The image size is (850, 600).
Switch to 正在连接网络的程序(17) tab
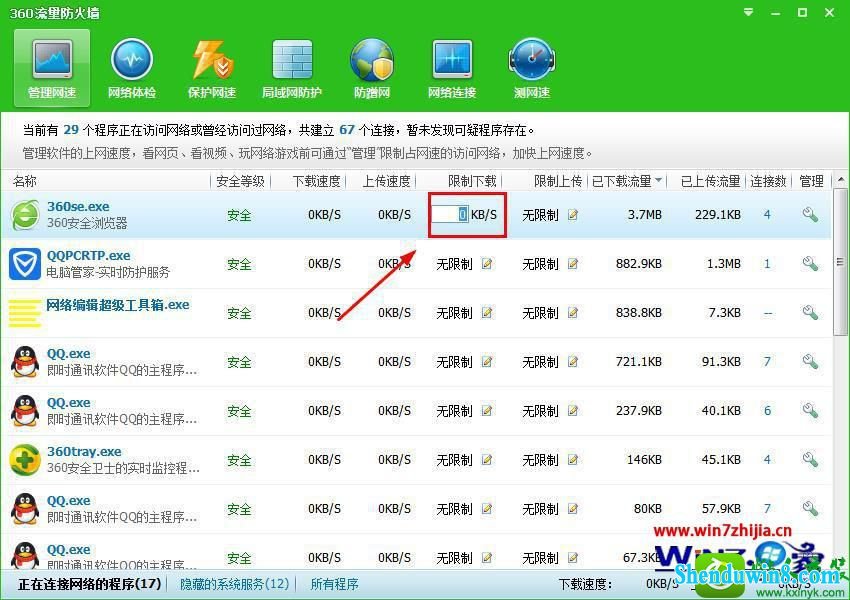click(89, 584)
